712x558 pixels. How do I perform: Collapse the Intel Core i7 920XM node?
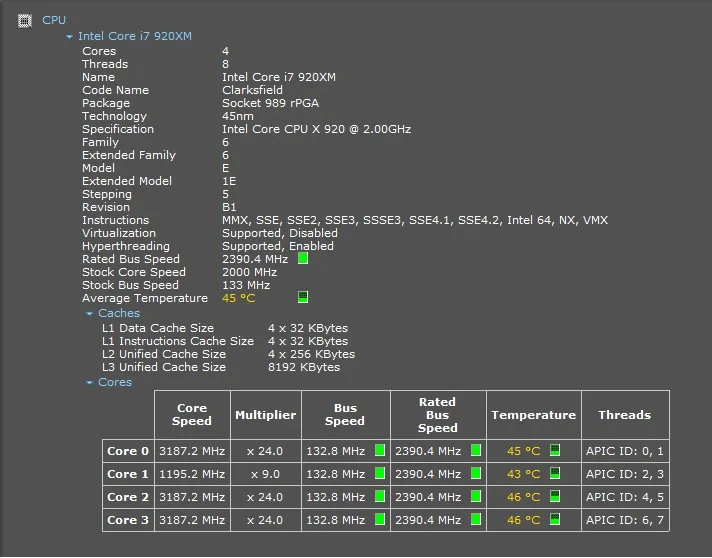[x=69, y=37]
